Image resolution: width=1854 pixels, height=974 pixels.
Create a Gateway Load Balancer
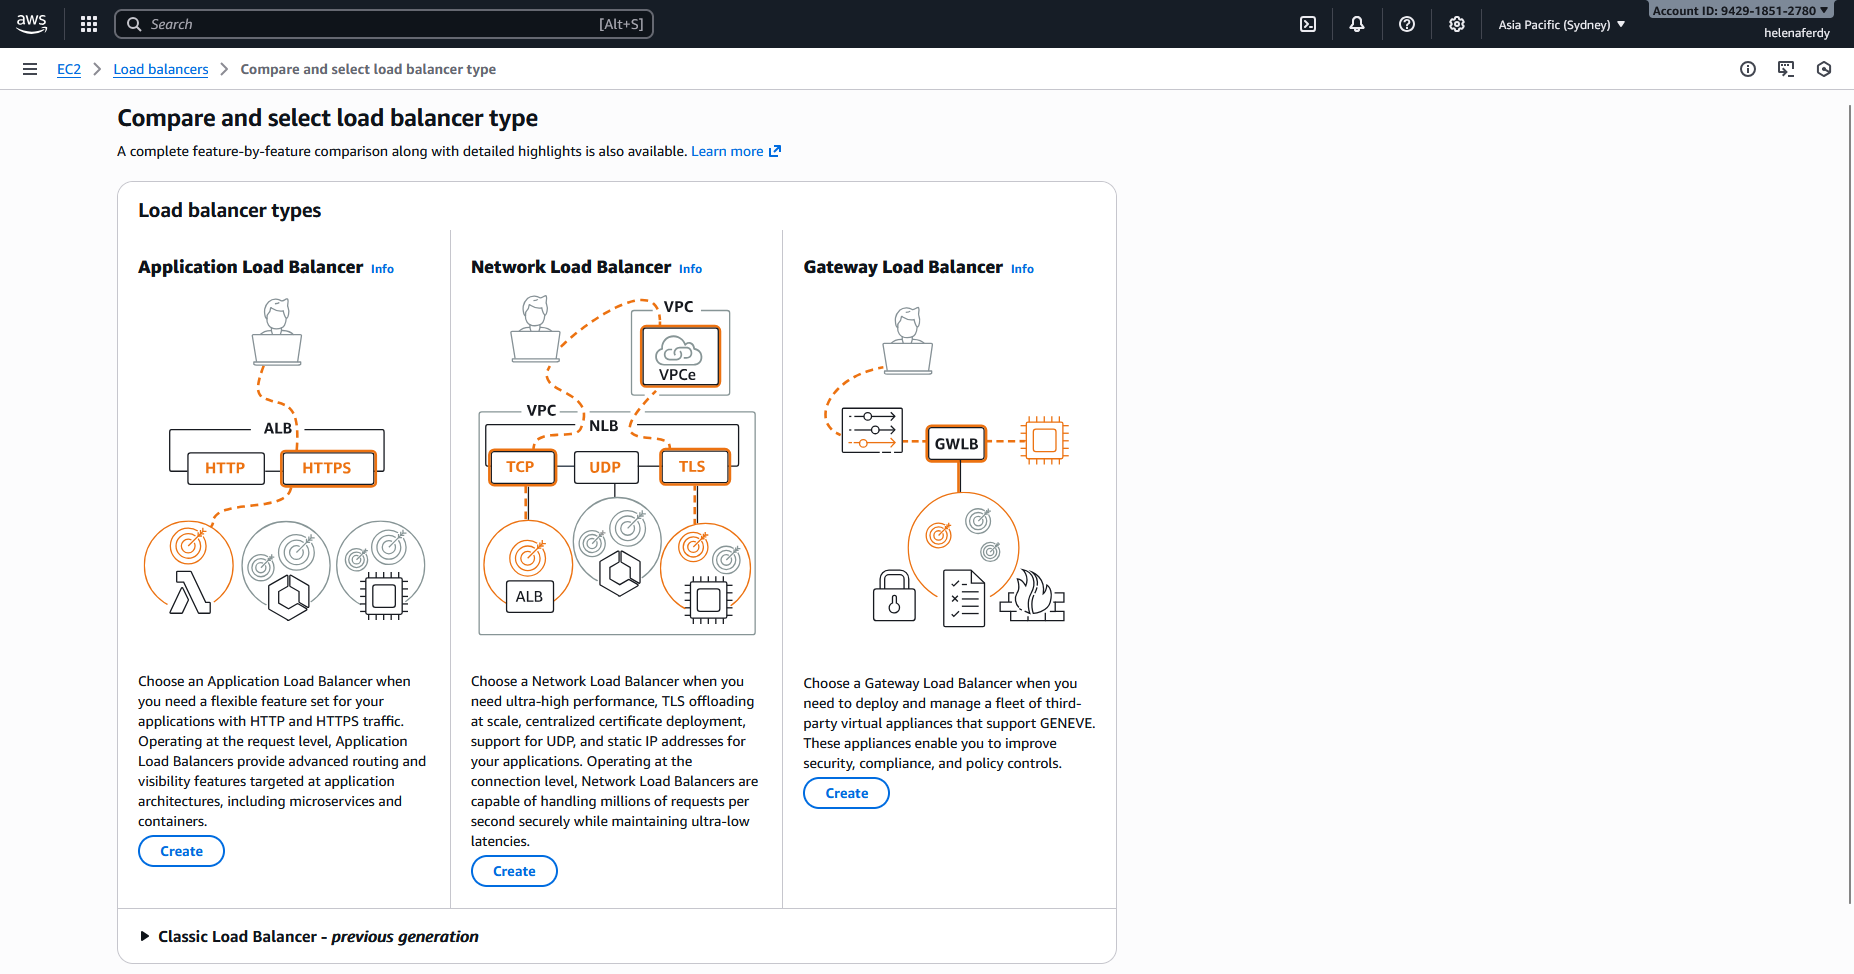tap(846, 793)
